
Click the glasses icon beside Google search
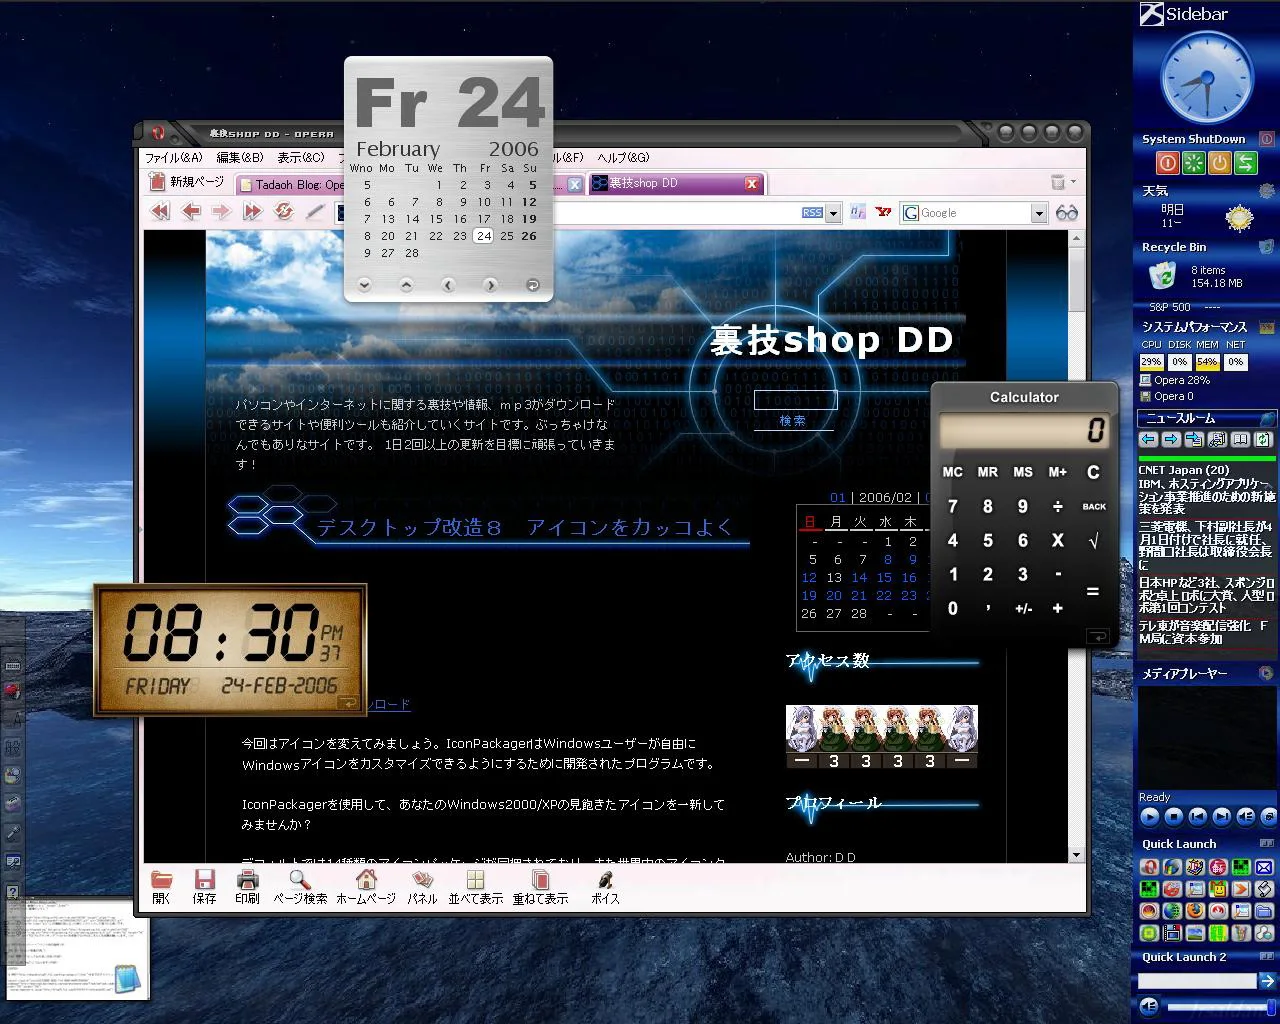pos(1067,213)
